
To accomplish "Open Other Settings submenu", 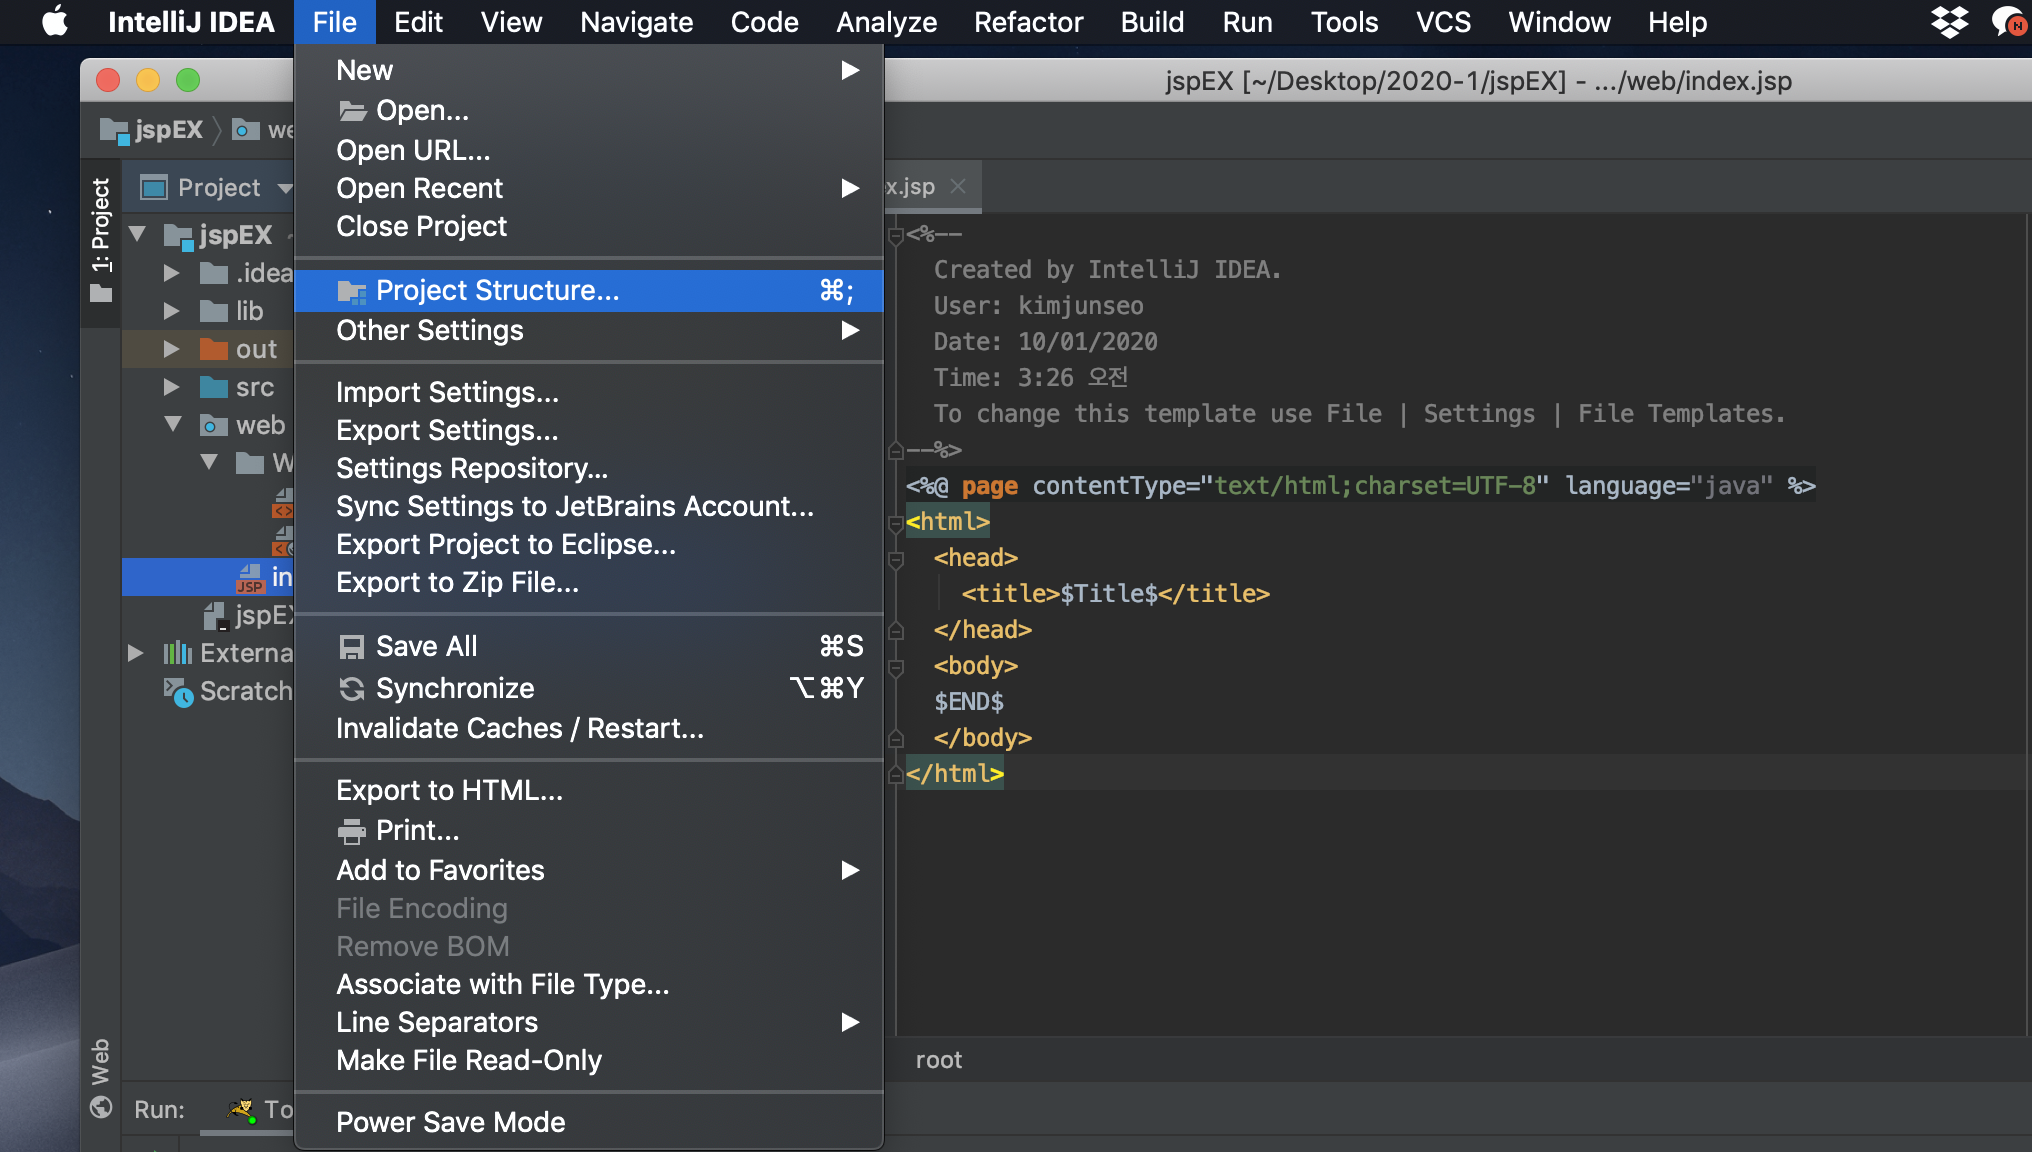I will tap(589, 330).
